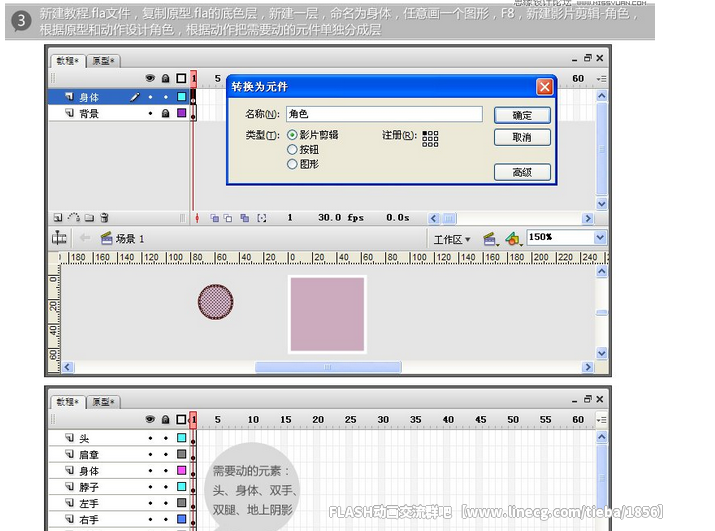Click the lock column header above the 头 layer

(x=166, y=419)
